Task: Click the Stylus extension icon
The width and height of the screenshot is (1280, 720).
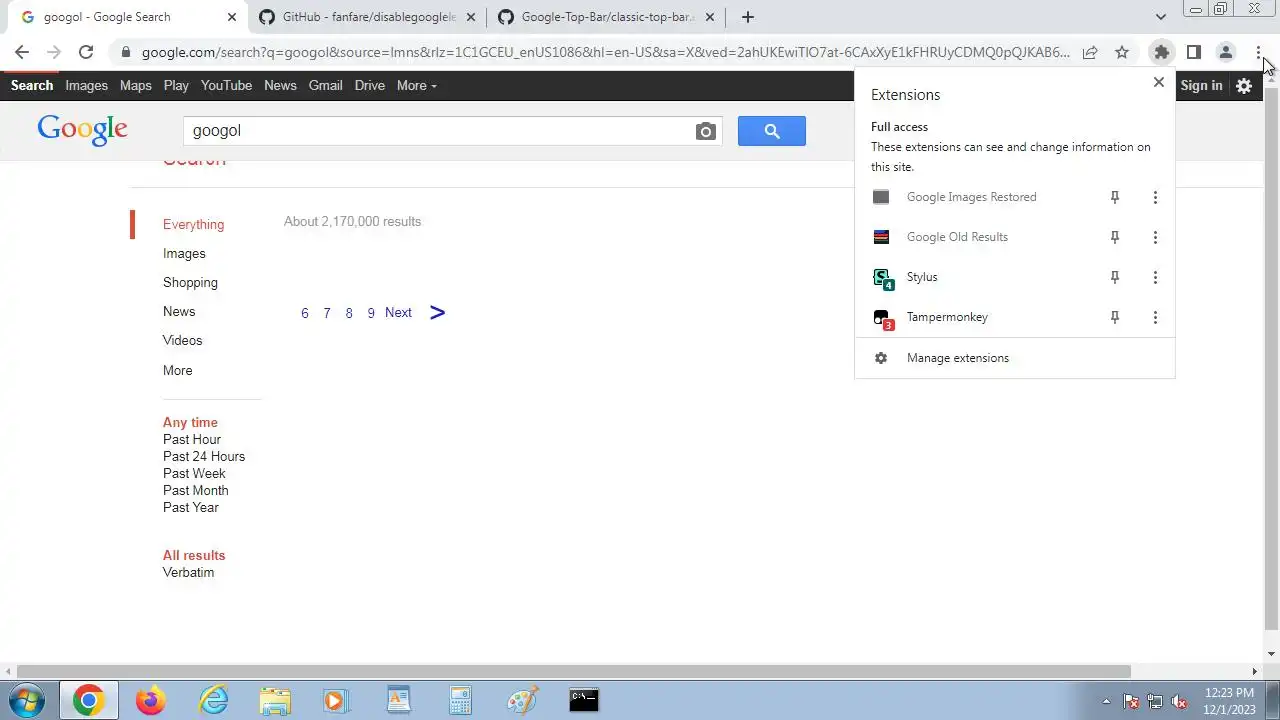Action: tap(882, 278)
